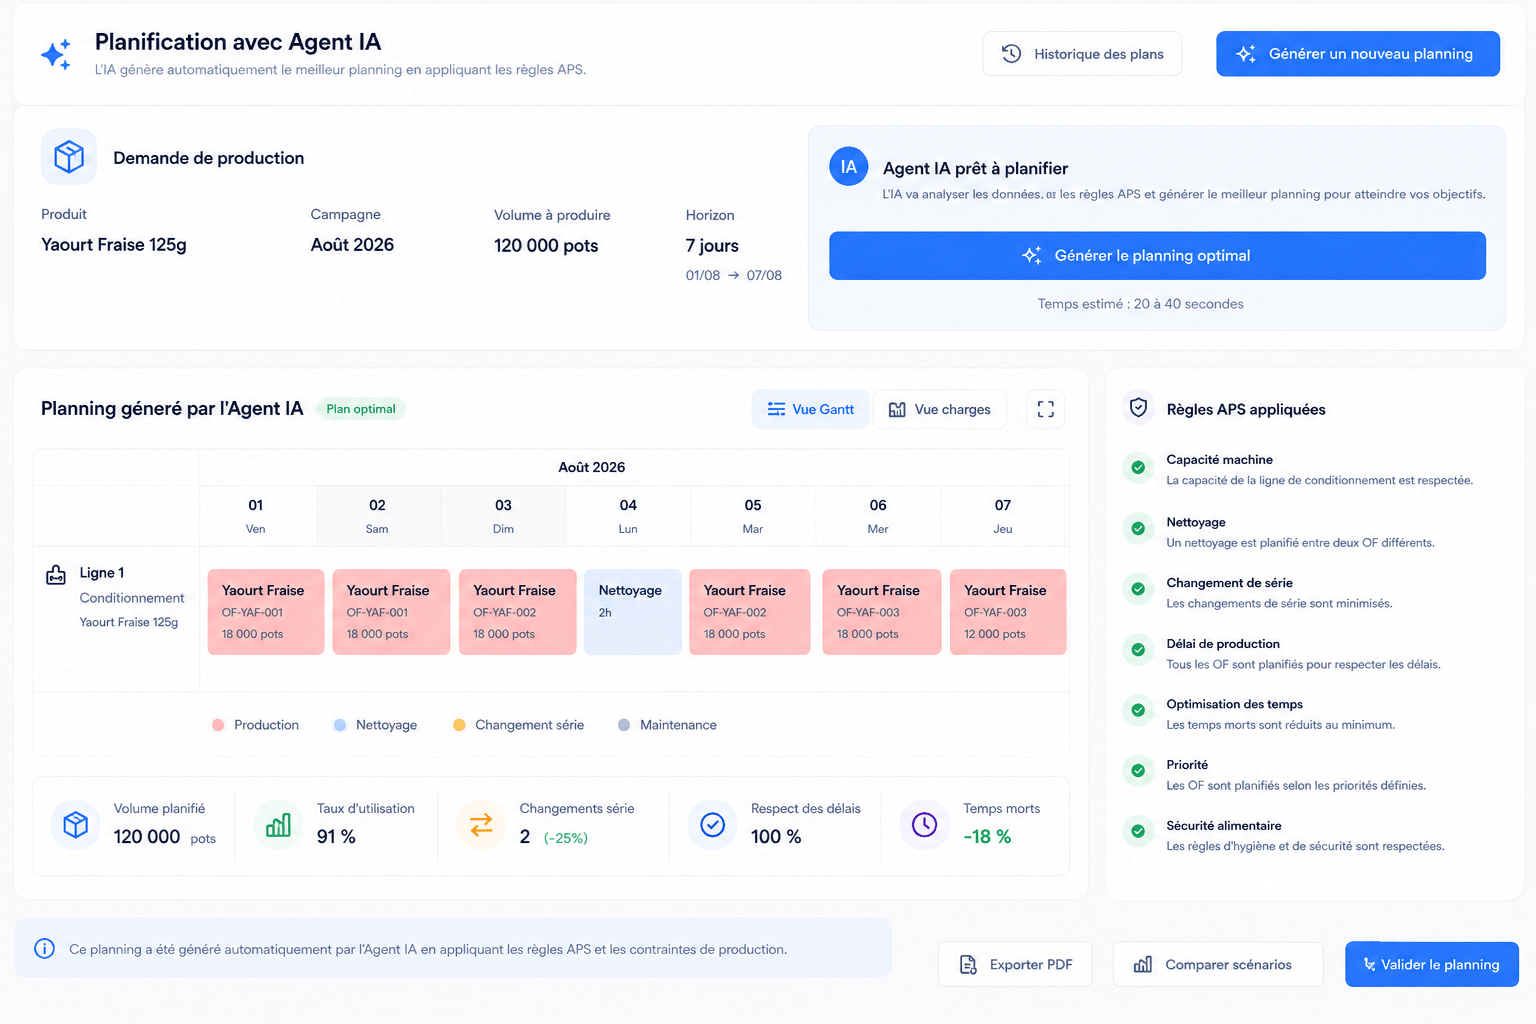
Task: Toggle fullscreen view of the Gantt
Action: point(1046,409)
